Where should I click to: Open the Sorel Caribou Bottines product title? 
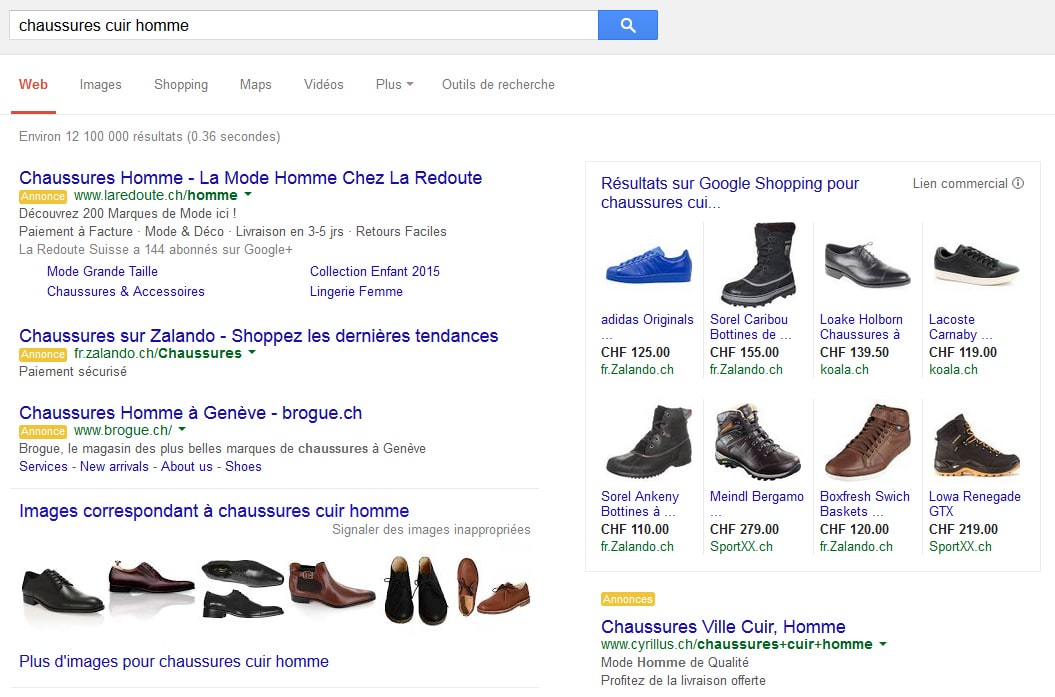pyautogui.click(x=750, y=327)
